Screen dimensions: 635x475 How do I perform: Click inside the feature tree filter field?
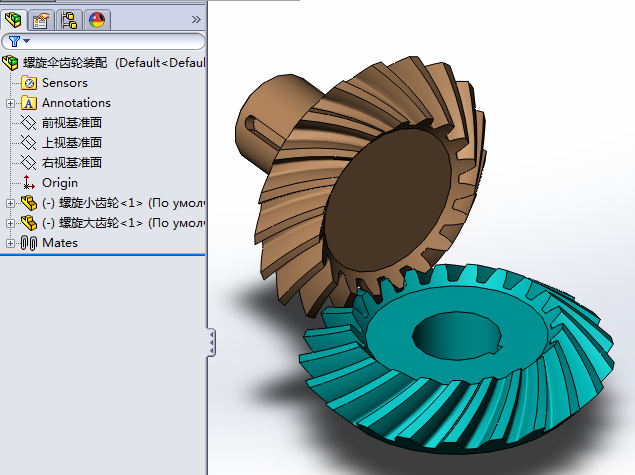click(x=103, y=41)
